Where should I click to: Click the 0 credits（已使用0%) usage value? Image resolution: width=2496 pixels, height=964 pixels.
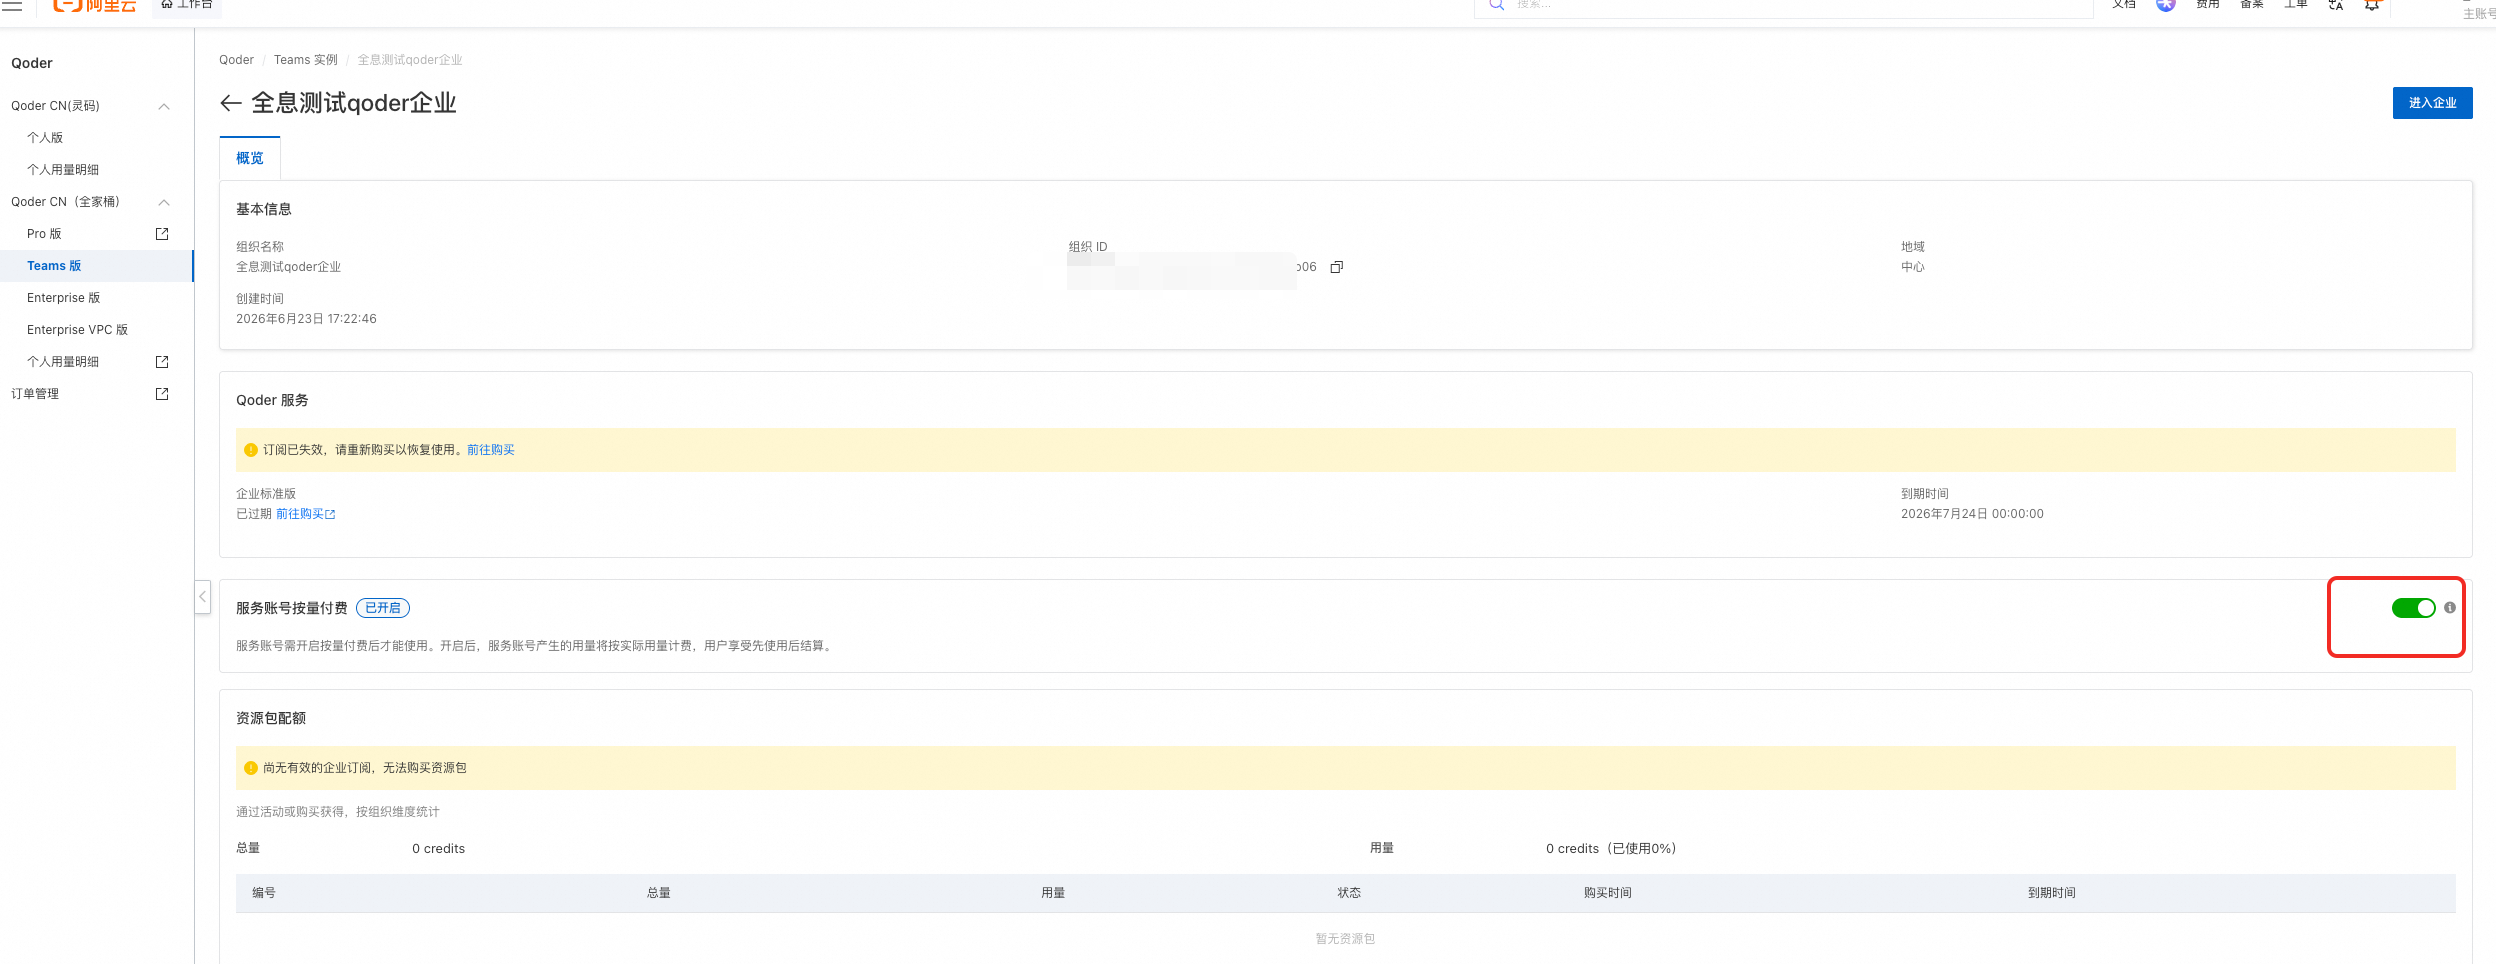coord(1611,849)
